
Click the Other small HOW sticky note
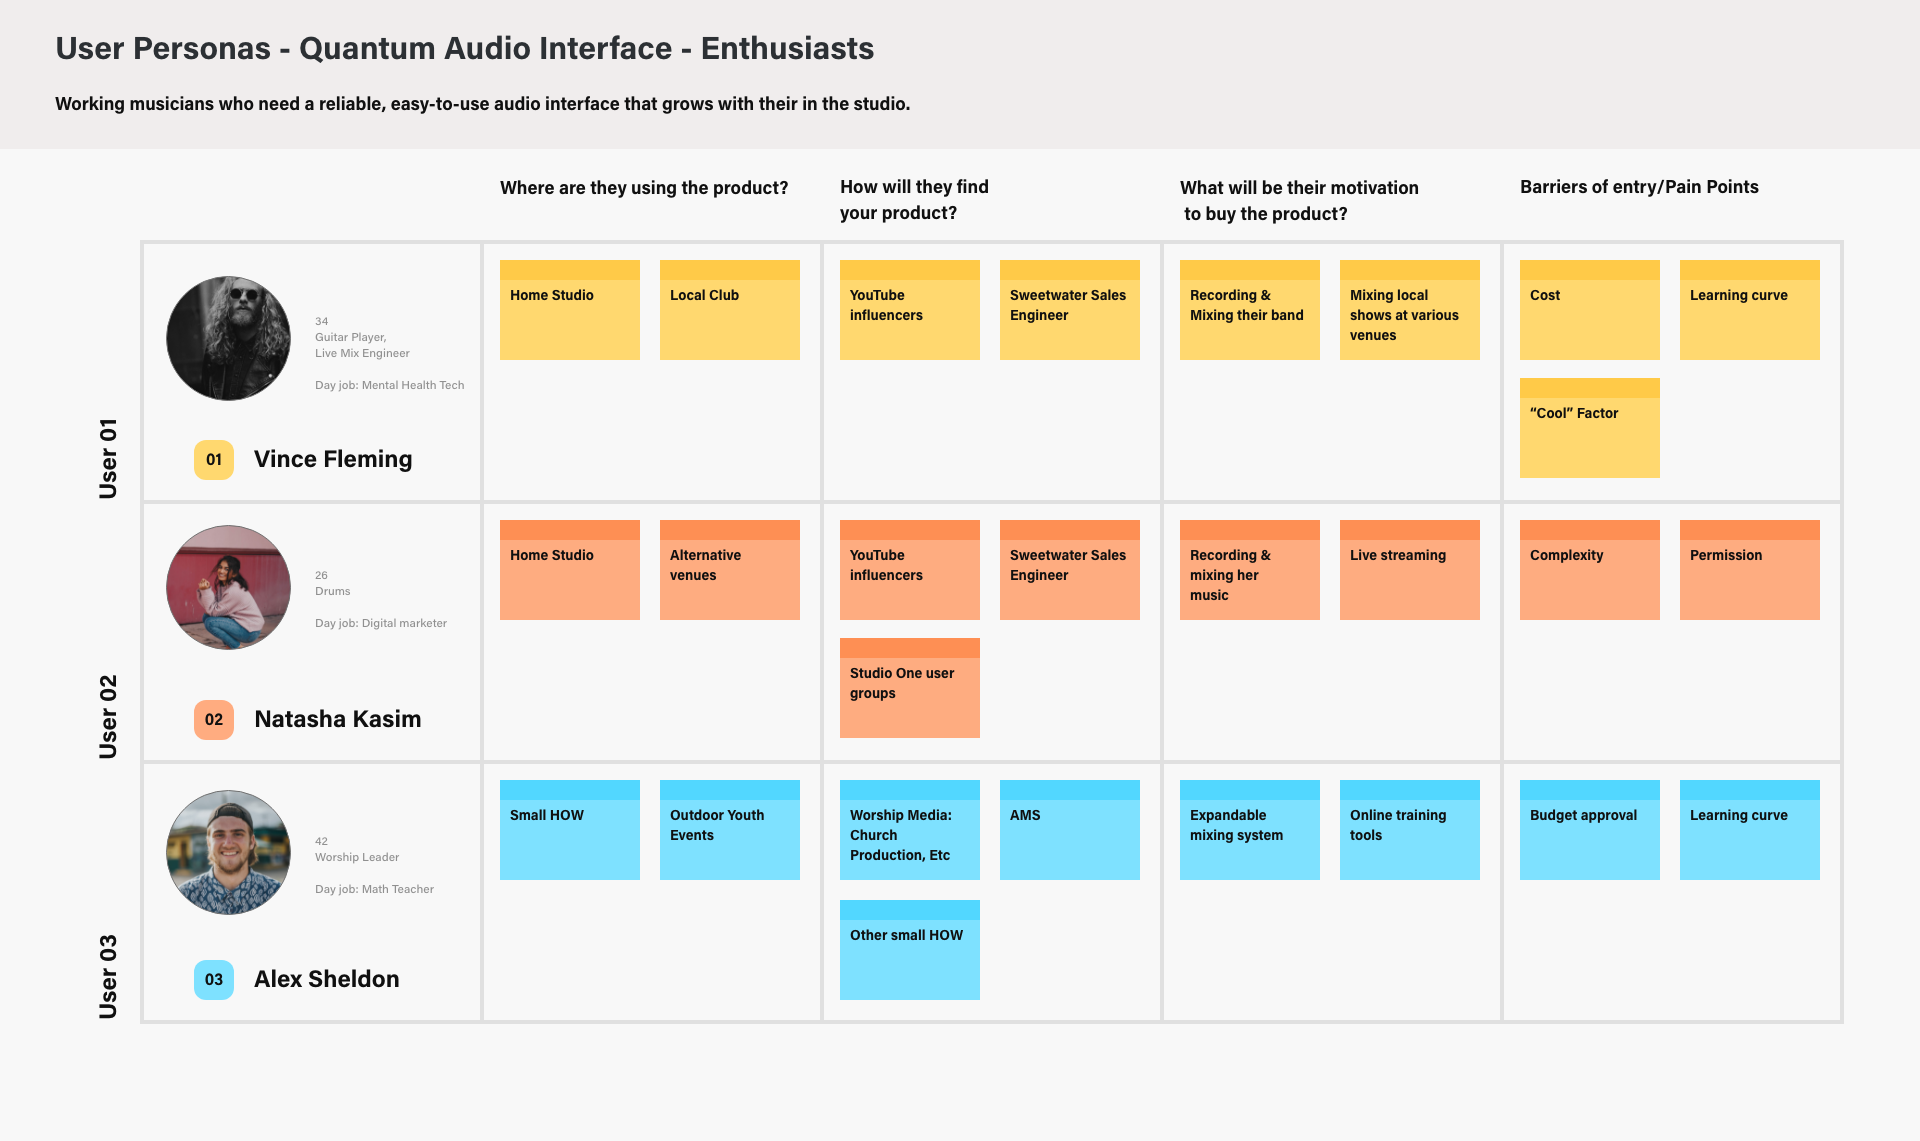[x=909, y=950]
